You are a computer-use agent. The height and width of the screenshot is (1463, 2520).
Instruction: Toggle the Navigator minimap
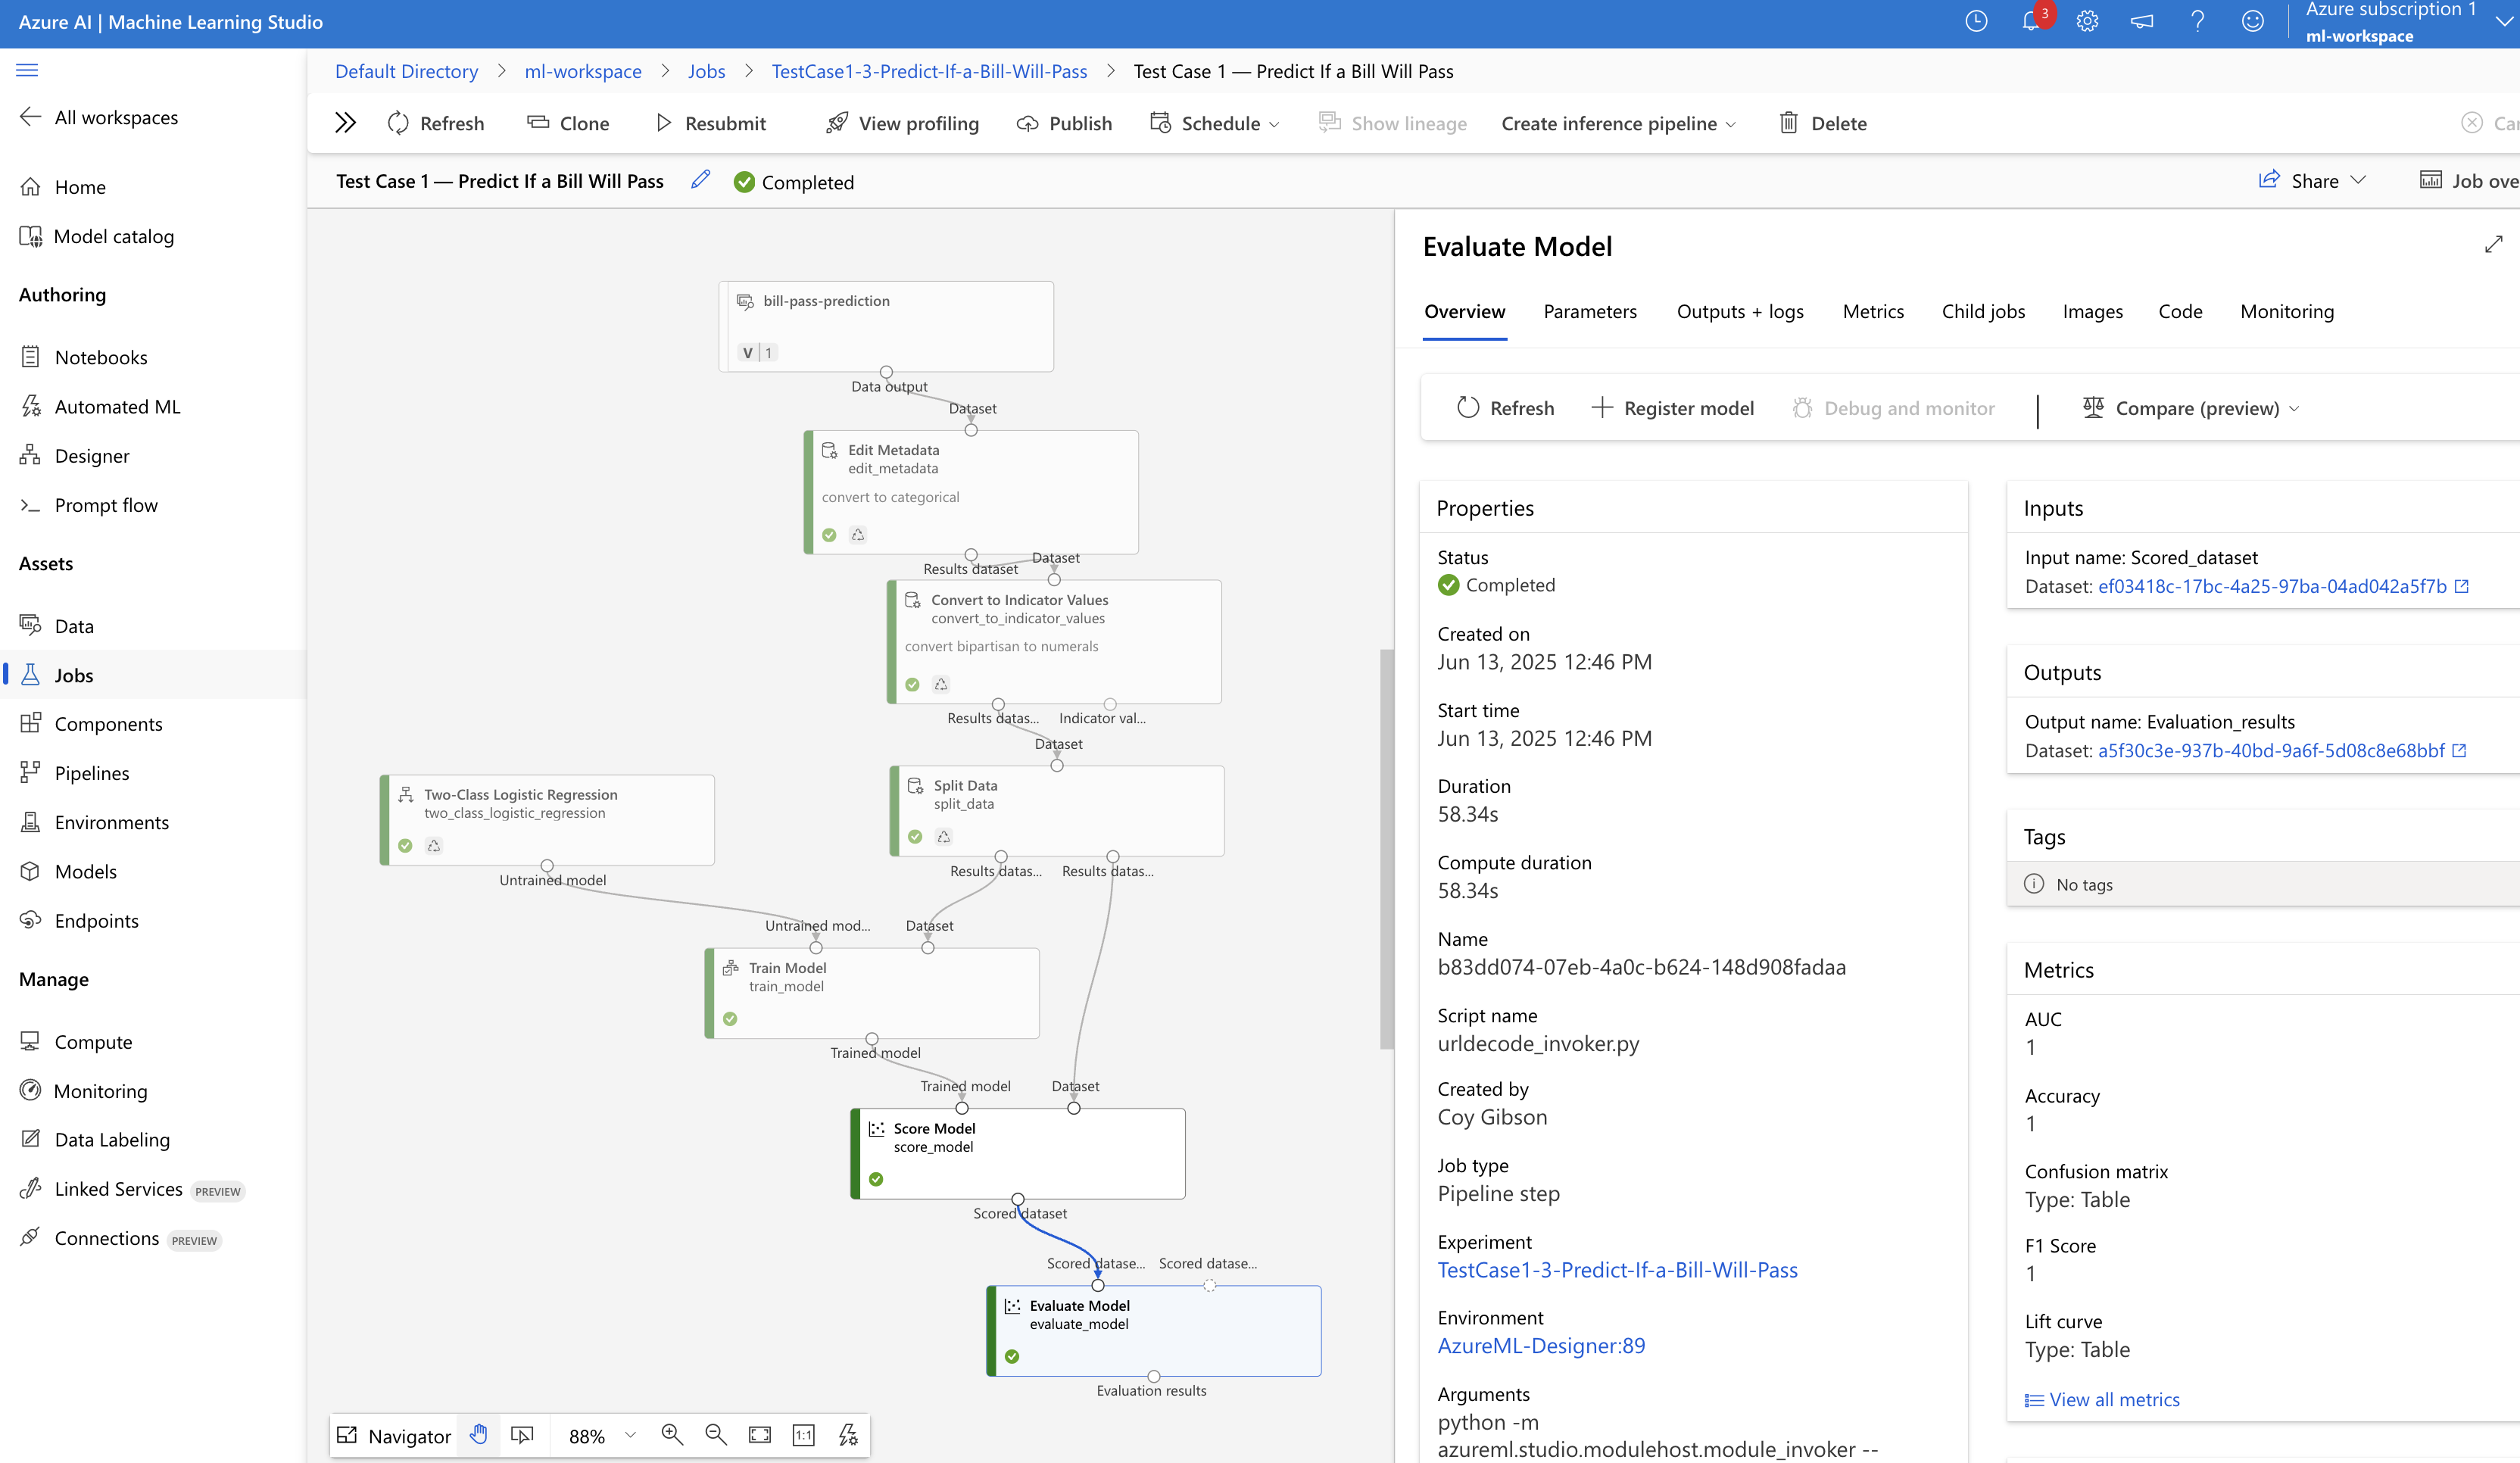click(x=394, y=1435)
